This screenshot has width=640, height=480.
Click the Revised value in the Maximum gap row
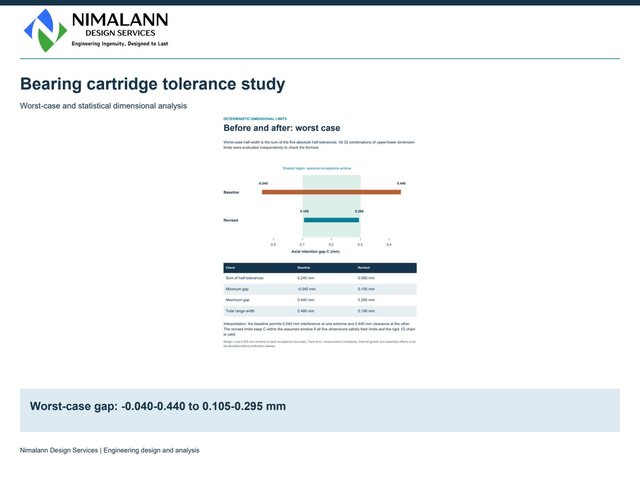click(x=366, y=300)
